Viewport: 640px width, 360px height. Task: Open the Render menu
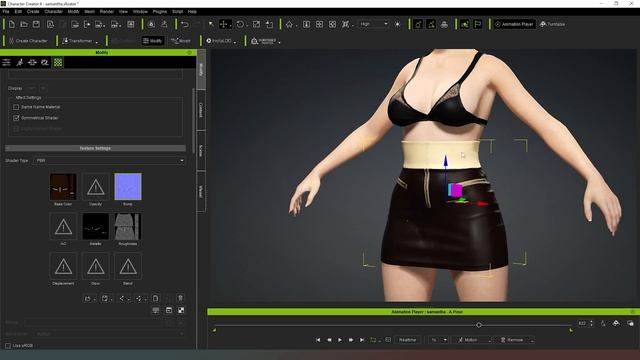(107, 11)
